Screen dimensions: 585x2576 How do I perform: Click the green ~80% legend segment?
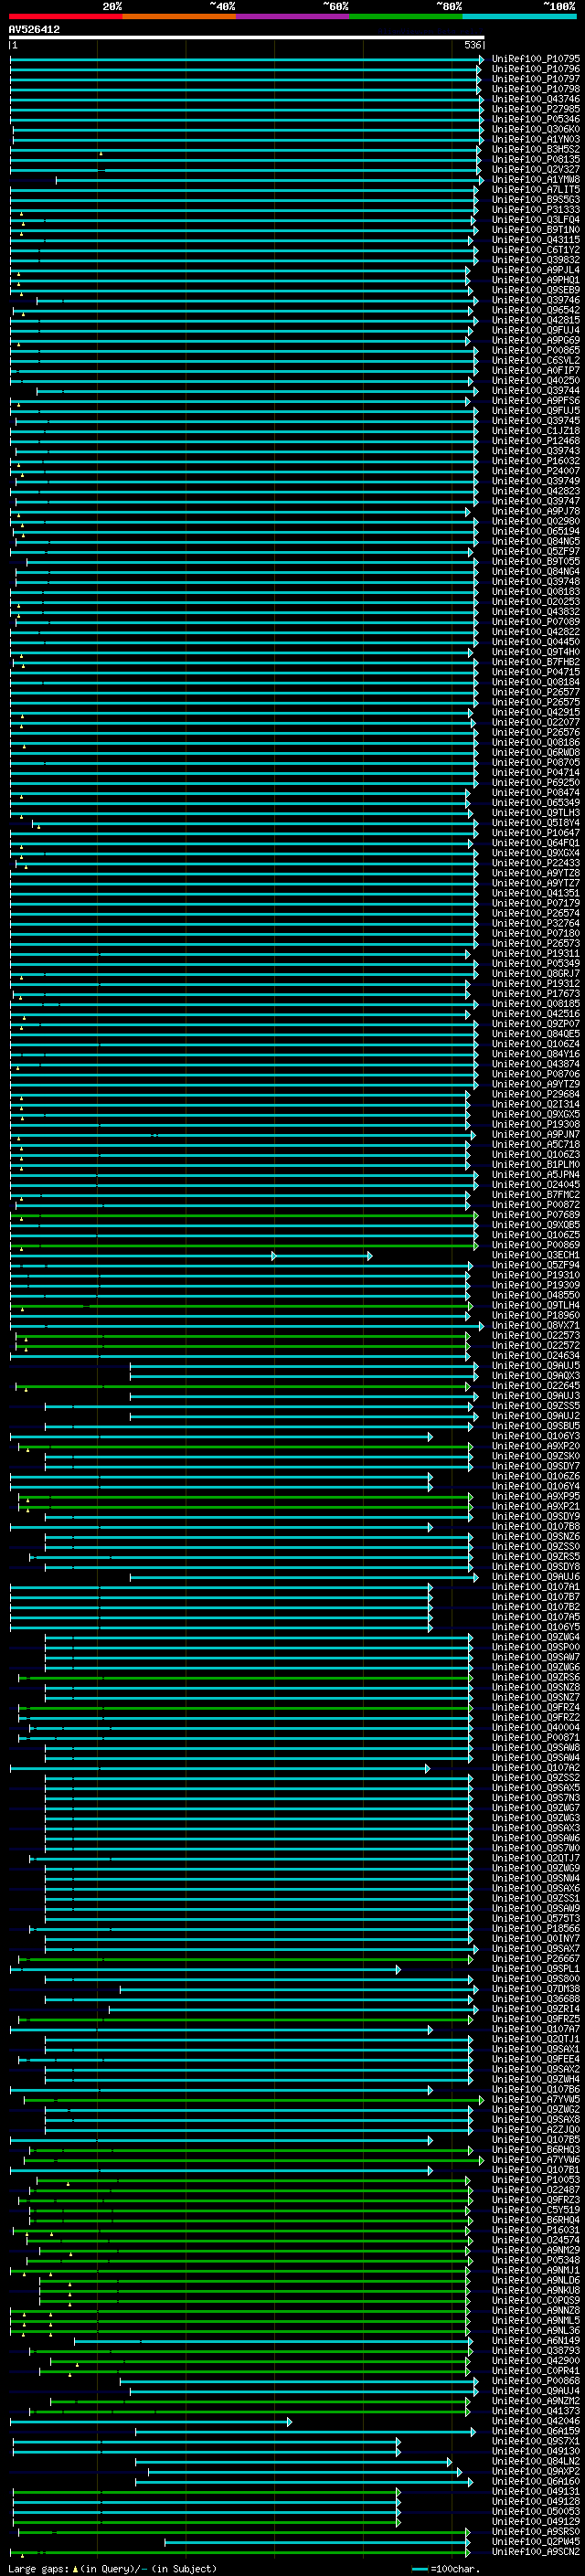(406, 17)
